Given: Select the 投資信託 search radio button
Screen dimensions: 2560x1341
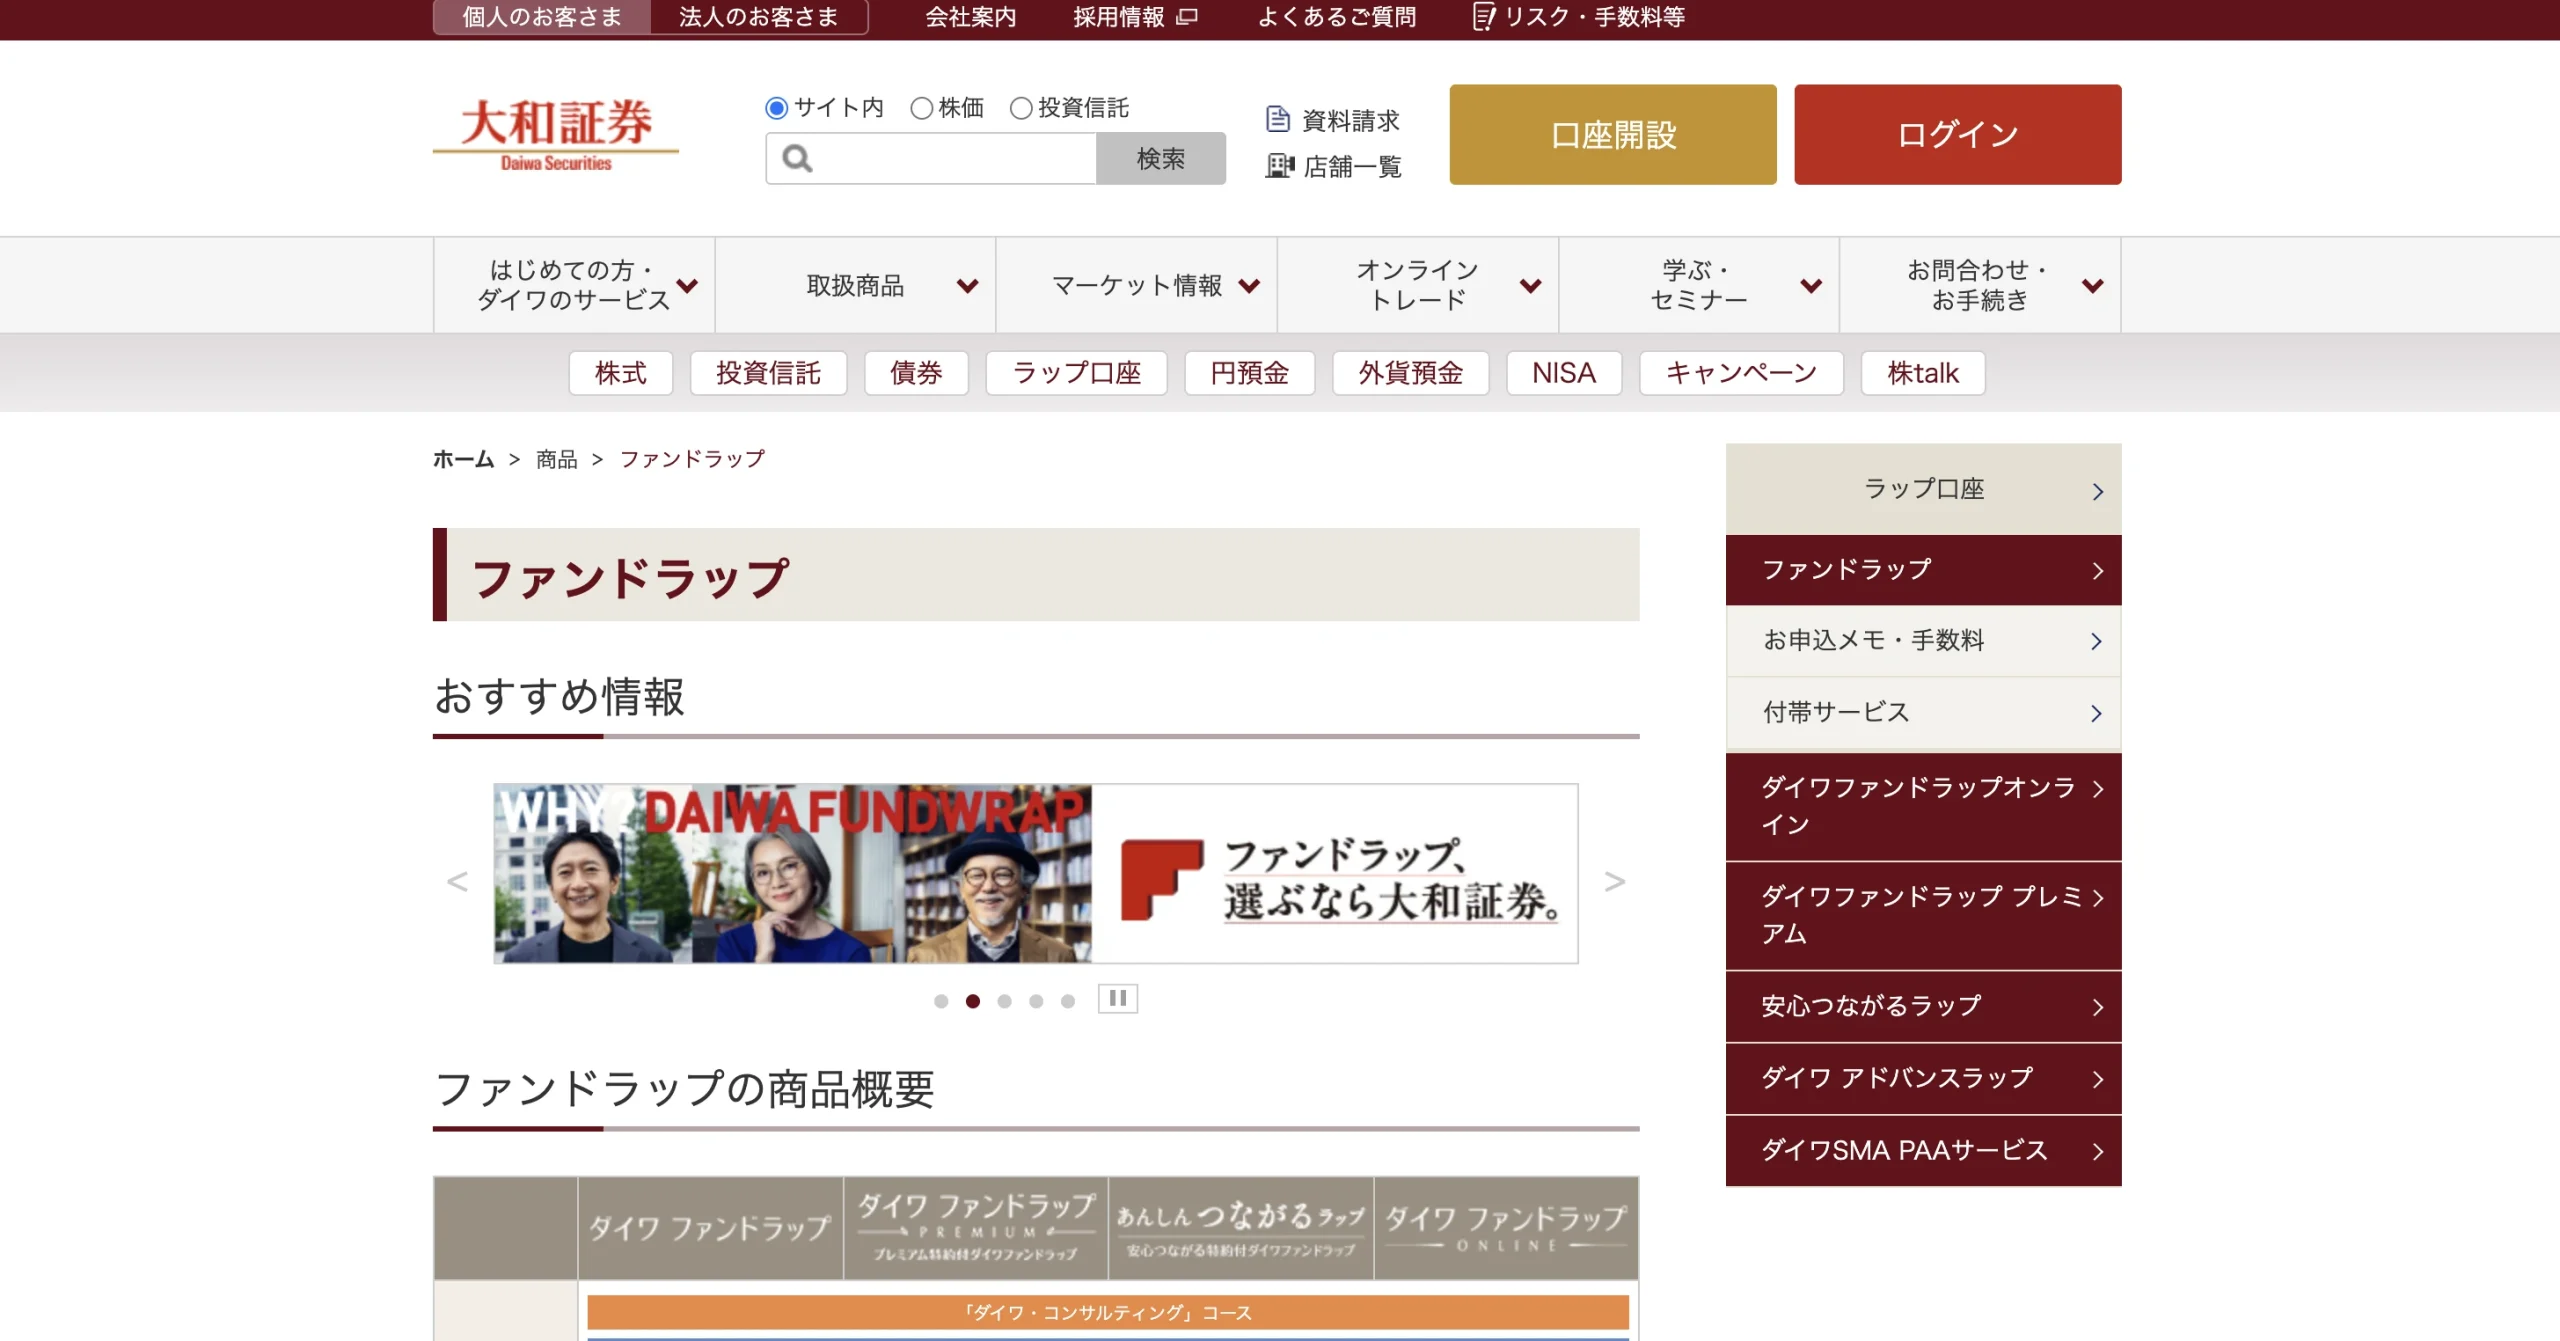Looking at the screenshot, I should pos(1021,108).
